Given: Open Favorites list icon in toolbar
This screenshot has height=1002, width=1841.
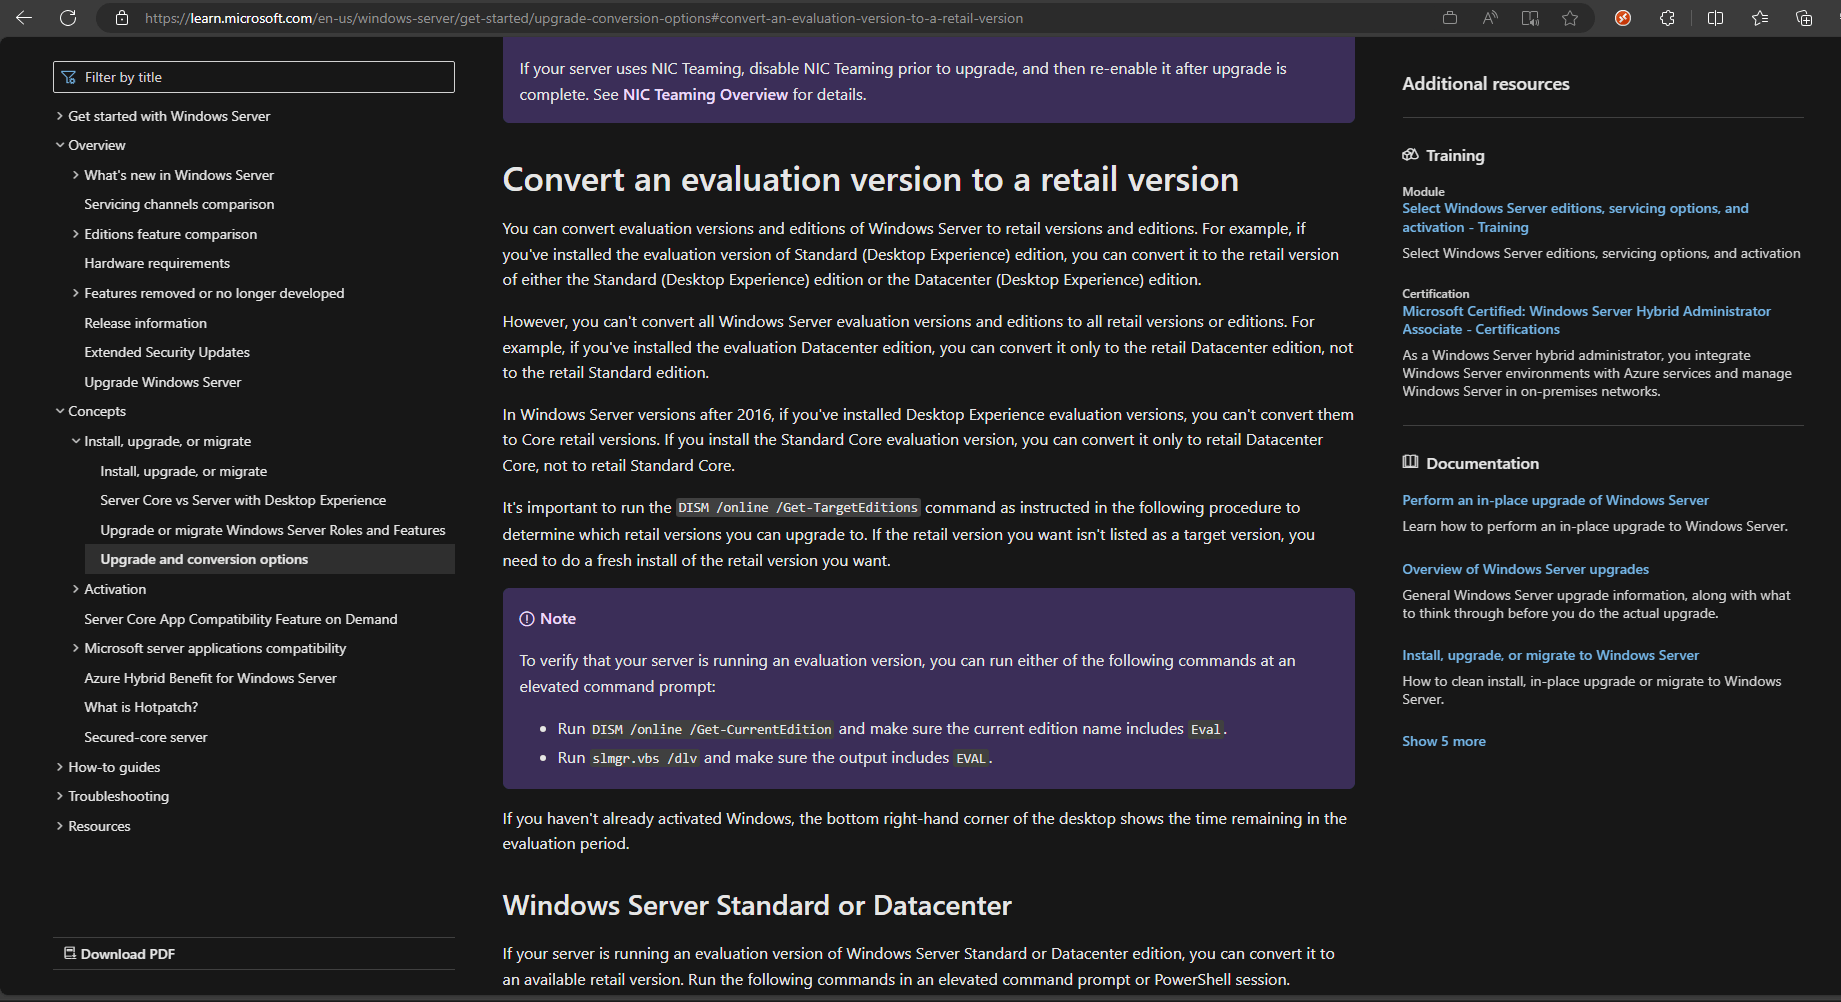Looking at the screenshot, I should click(x=1760, y=18).
